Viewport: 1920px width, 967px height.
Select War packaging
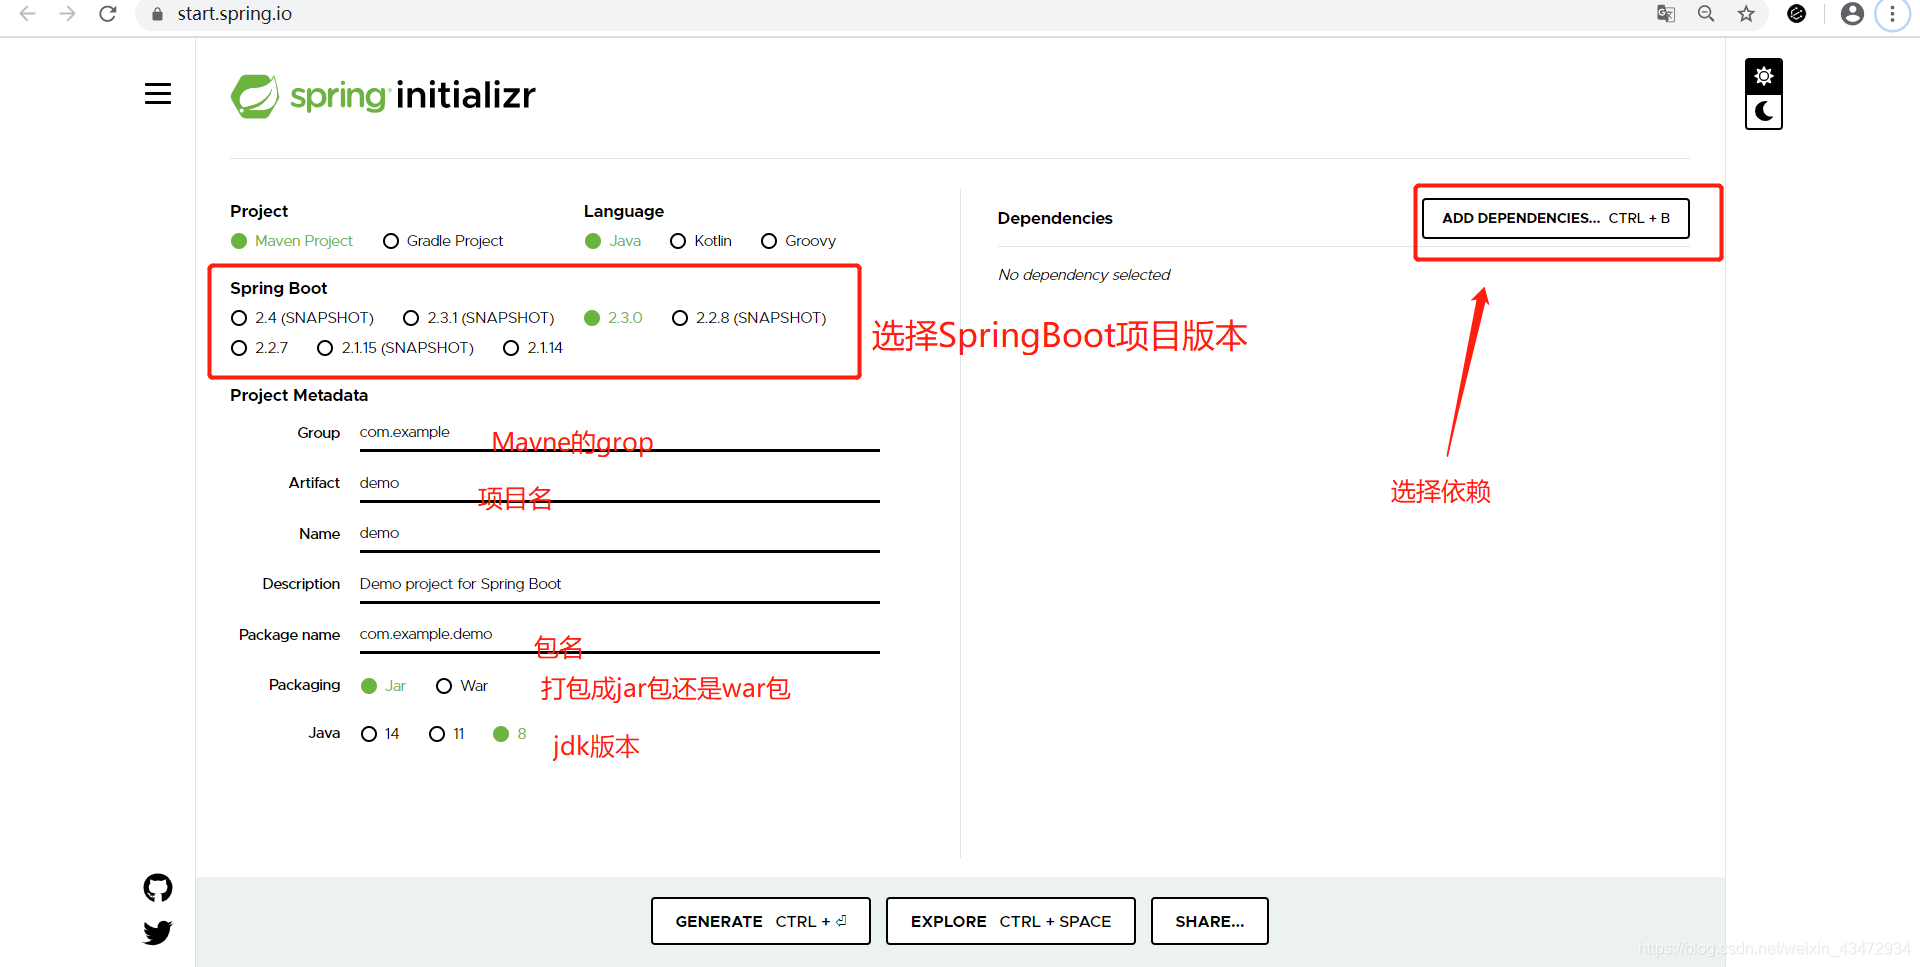coord(462,686)
